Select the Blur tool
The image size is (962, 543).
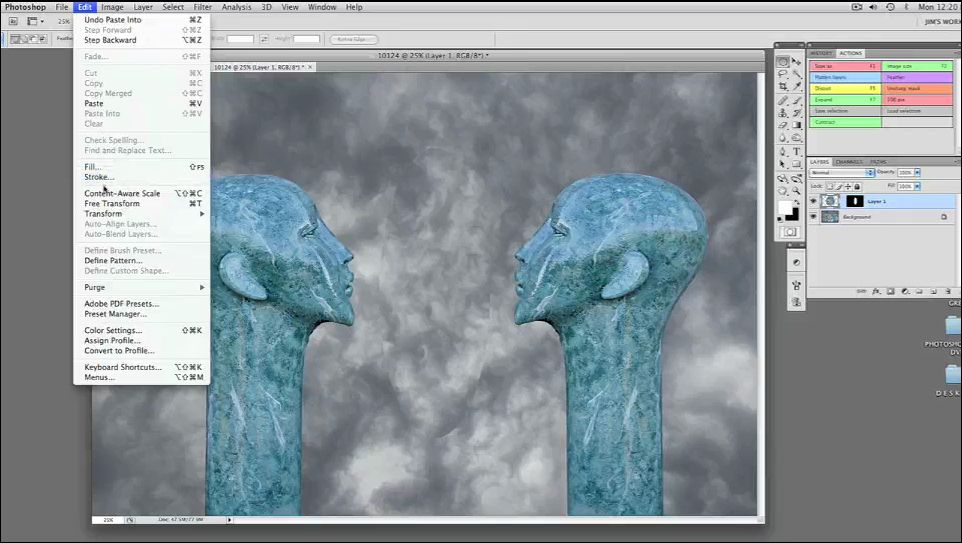click(x=783, y=138)
